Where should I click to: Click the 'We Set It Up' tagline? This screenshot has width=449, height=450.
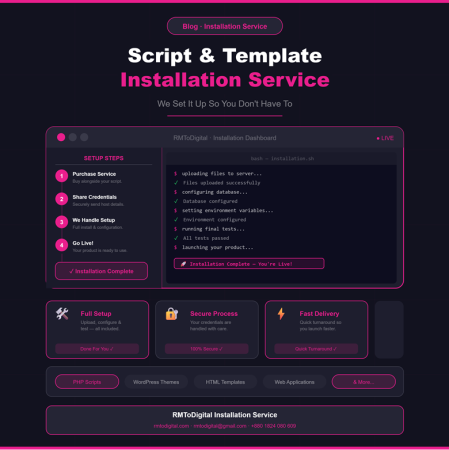[x=225, y=104]
